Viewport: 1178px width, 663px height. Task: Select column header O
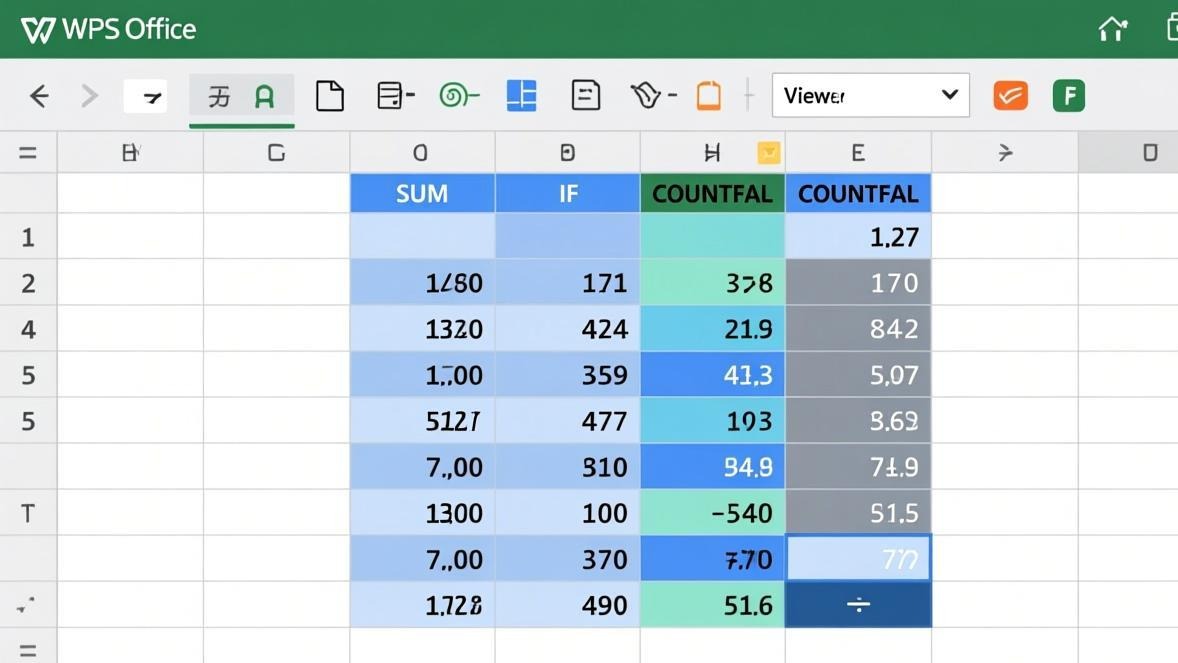pyautogui.click(x=421, y=153)
